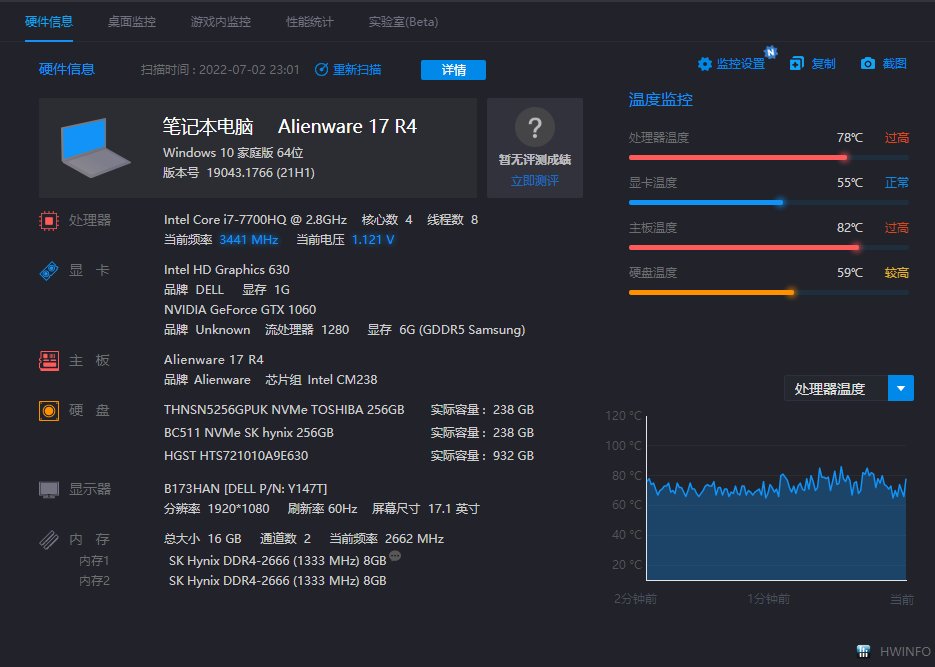Switch to the 桌面监控 tab
Viewport: 935px width, 667px height.
point(131,21)
